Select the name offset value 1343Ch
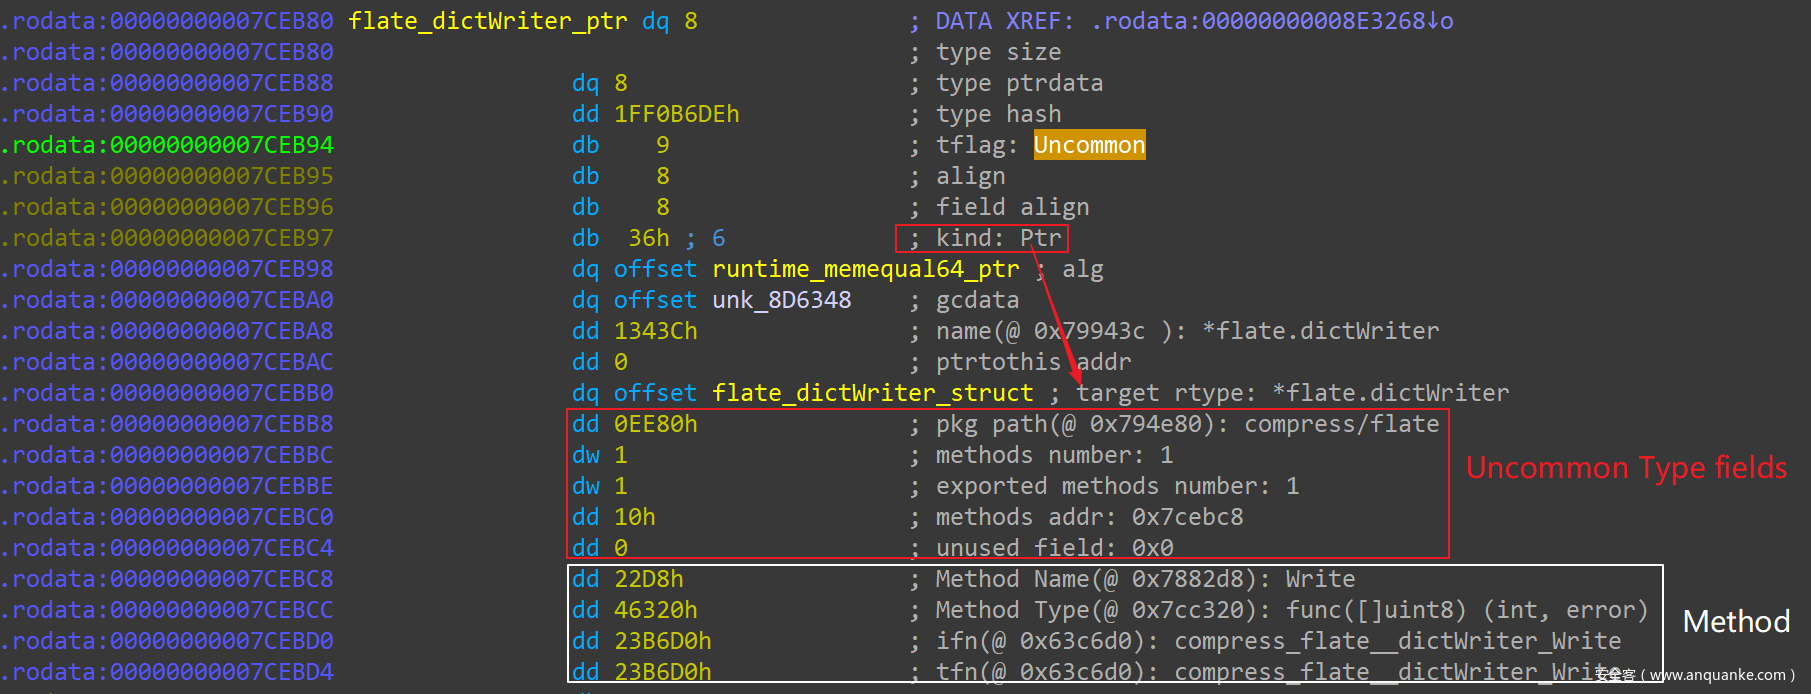This screenshot has height=694, width=1811. 655,331
